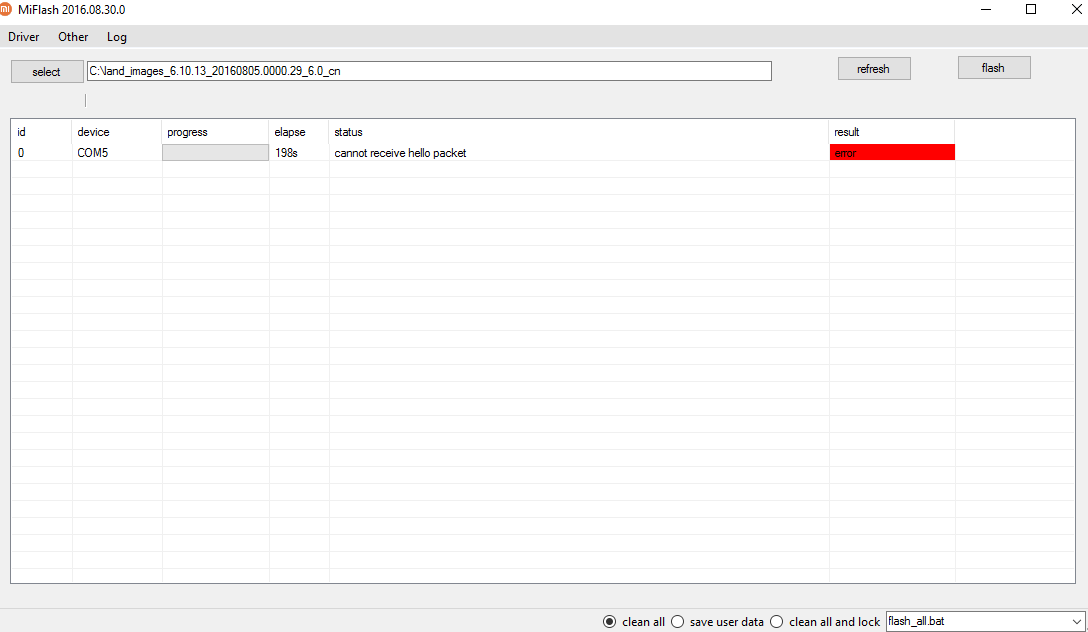This screenshot has width=1088, height=632.
Task: Click the id column header
Action: coord(42,132)
